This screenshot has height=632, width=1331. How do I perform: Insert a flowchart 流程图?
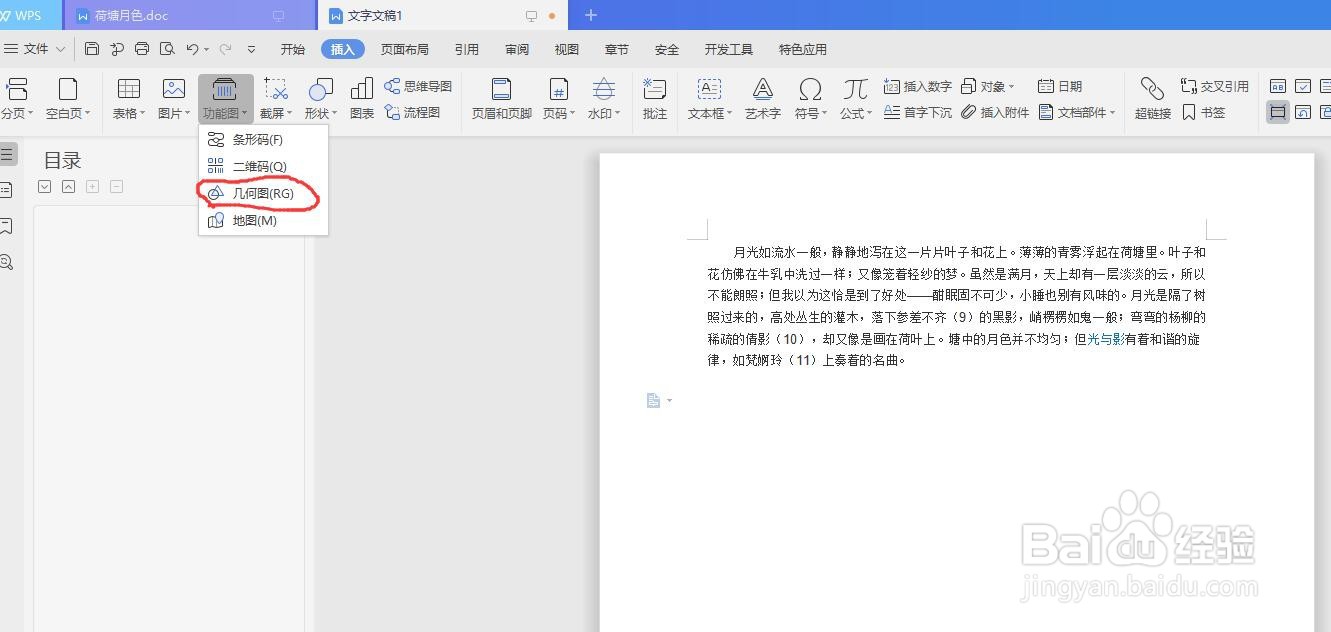click(x=412, y=113)
